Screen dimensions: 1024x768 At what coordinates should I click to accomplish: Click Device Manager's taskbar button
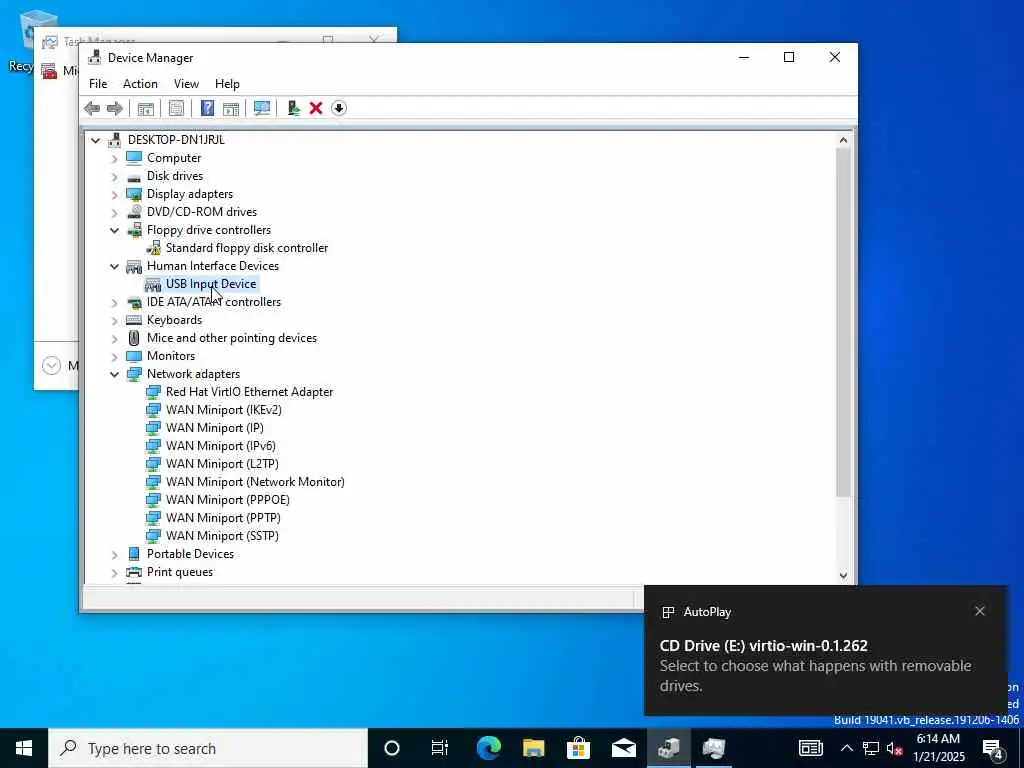pos(669,748)
